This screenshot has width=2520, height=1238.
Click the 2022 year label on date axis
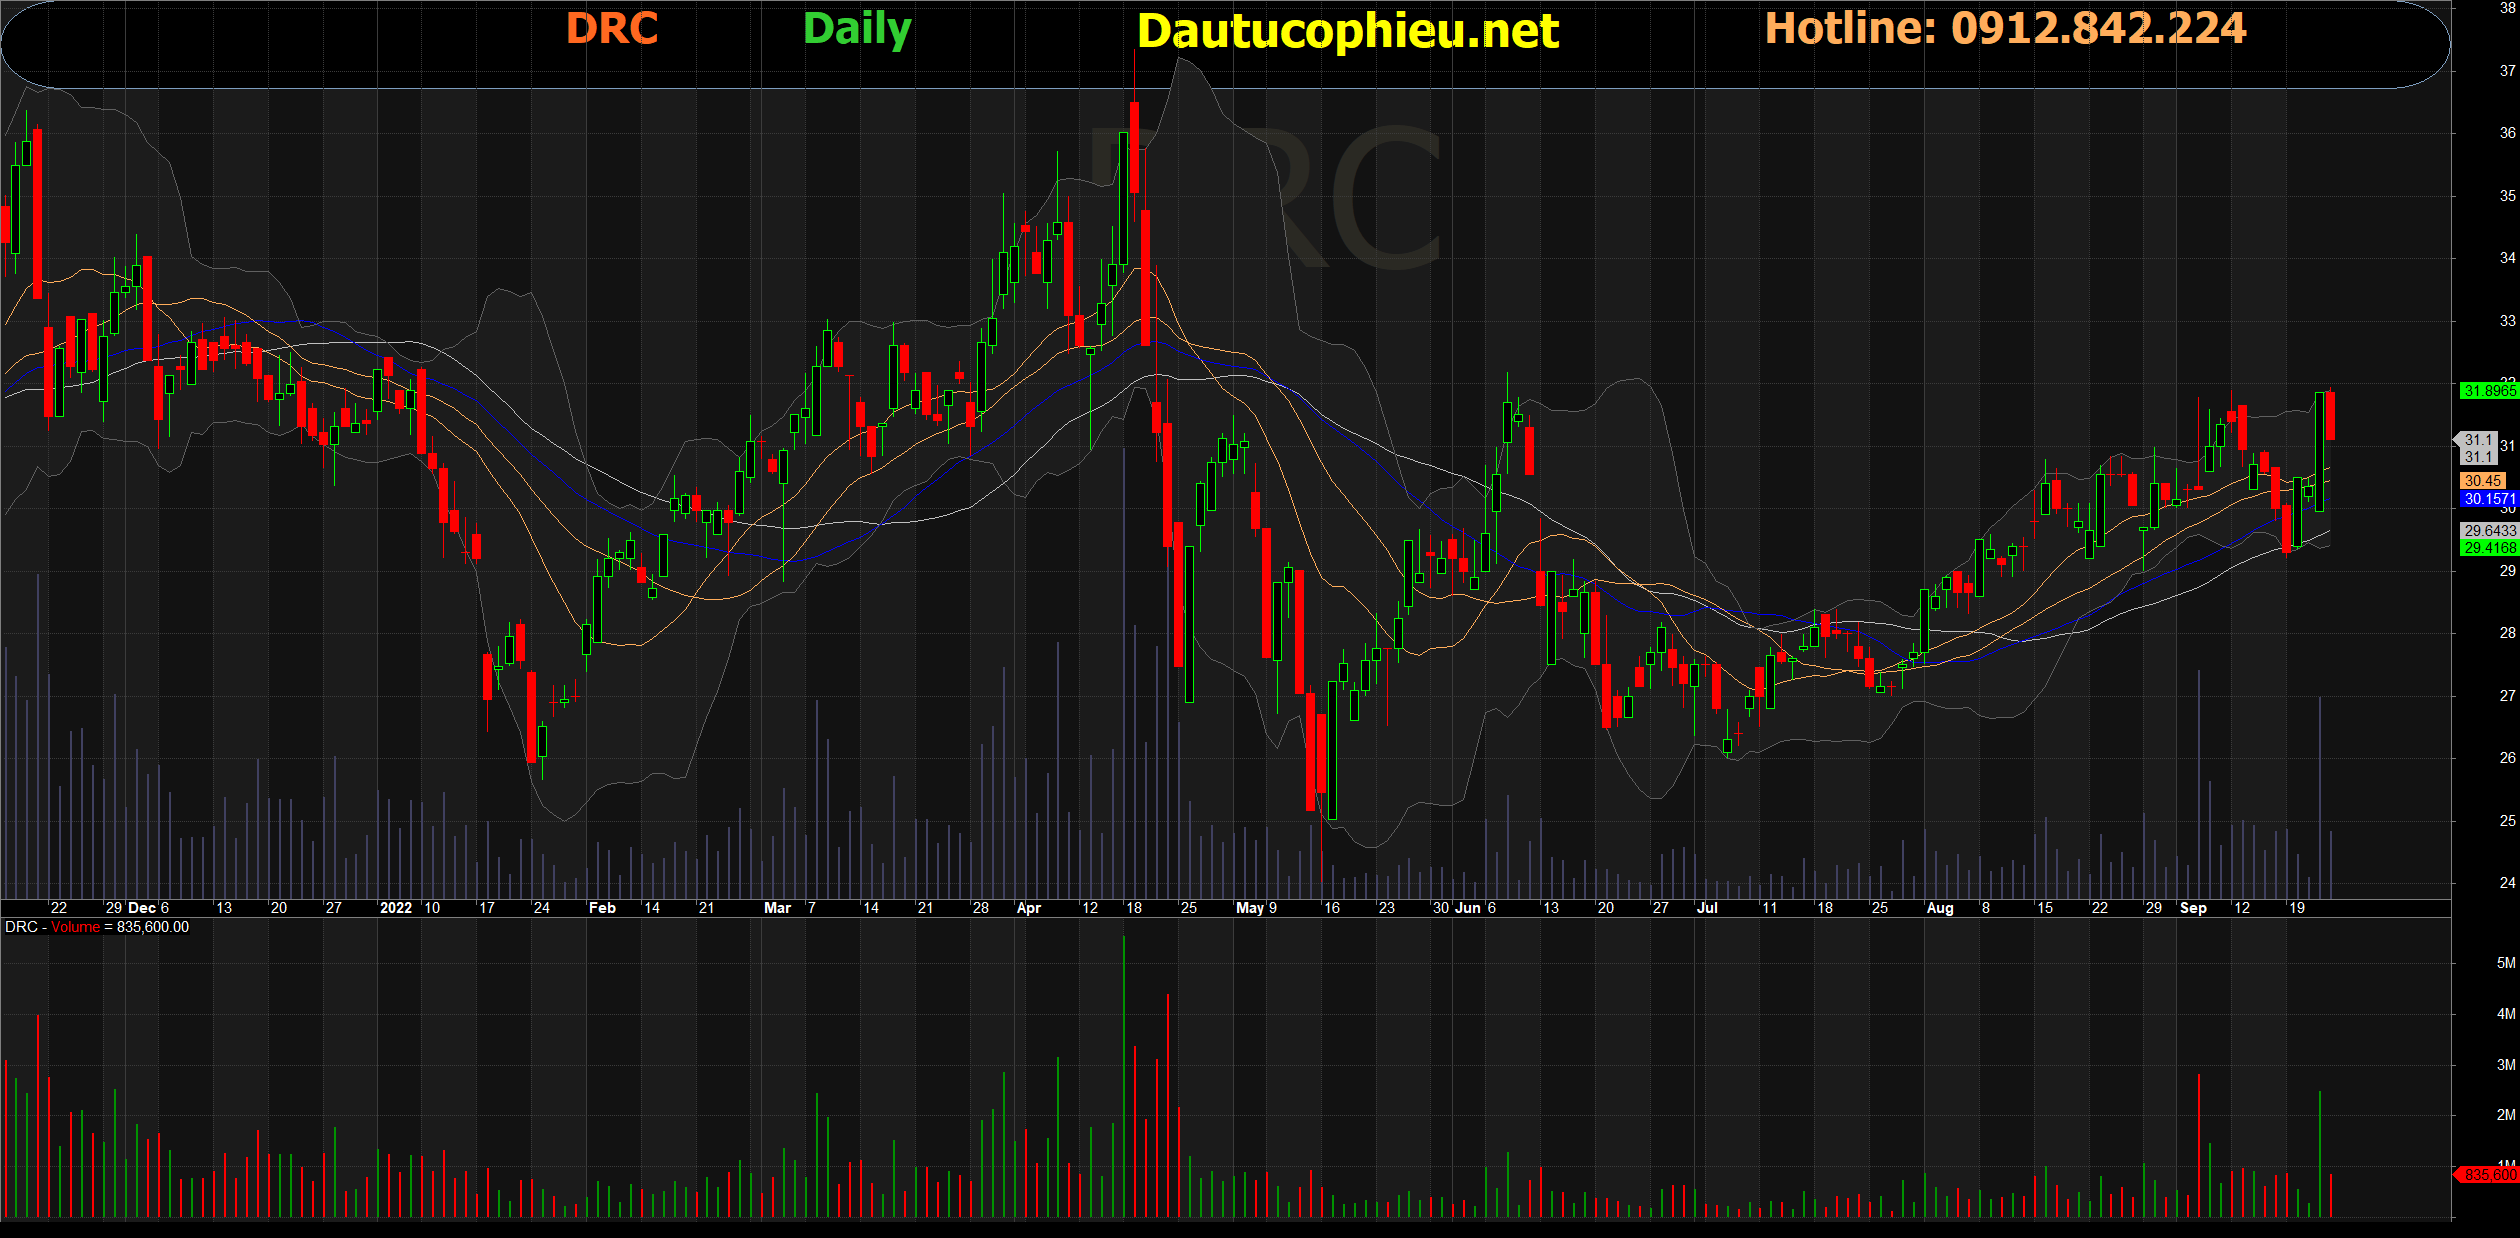point(396,908)
